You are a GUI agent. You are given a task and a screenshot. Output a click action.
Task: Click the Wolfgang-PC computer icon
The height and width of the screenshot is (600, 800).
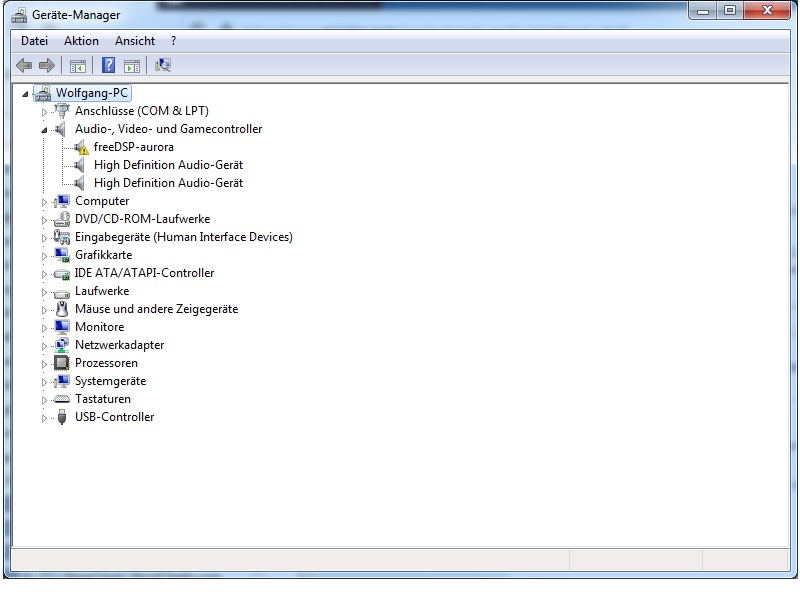coord(43,93)
